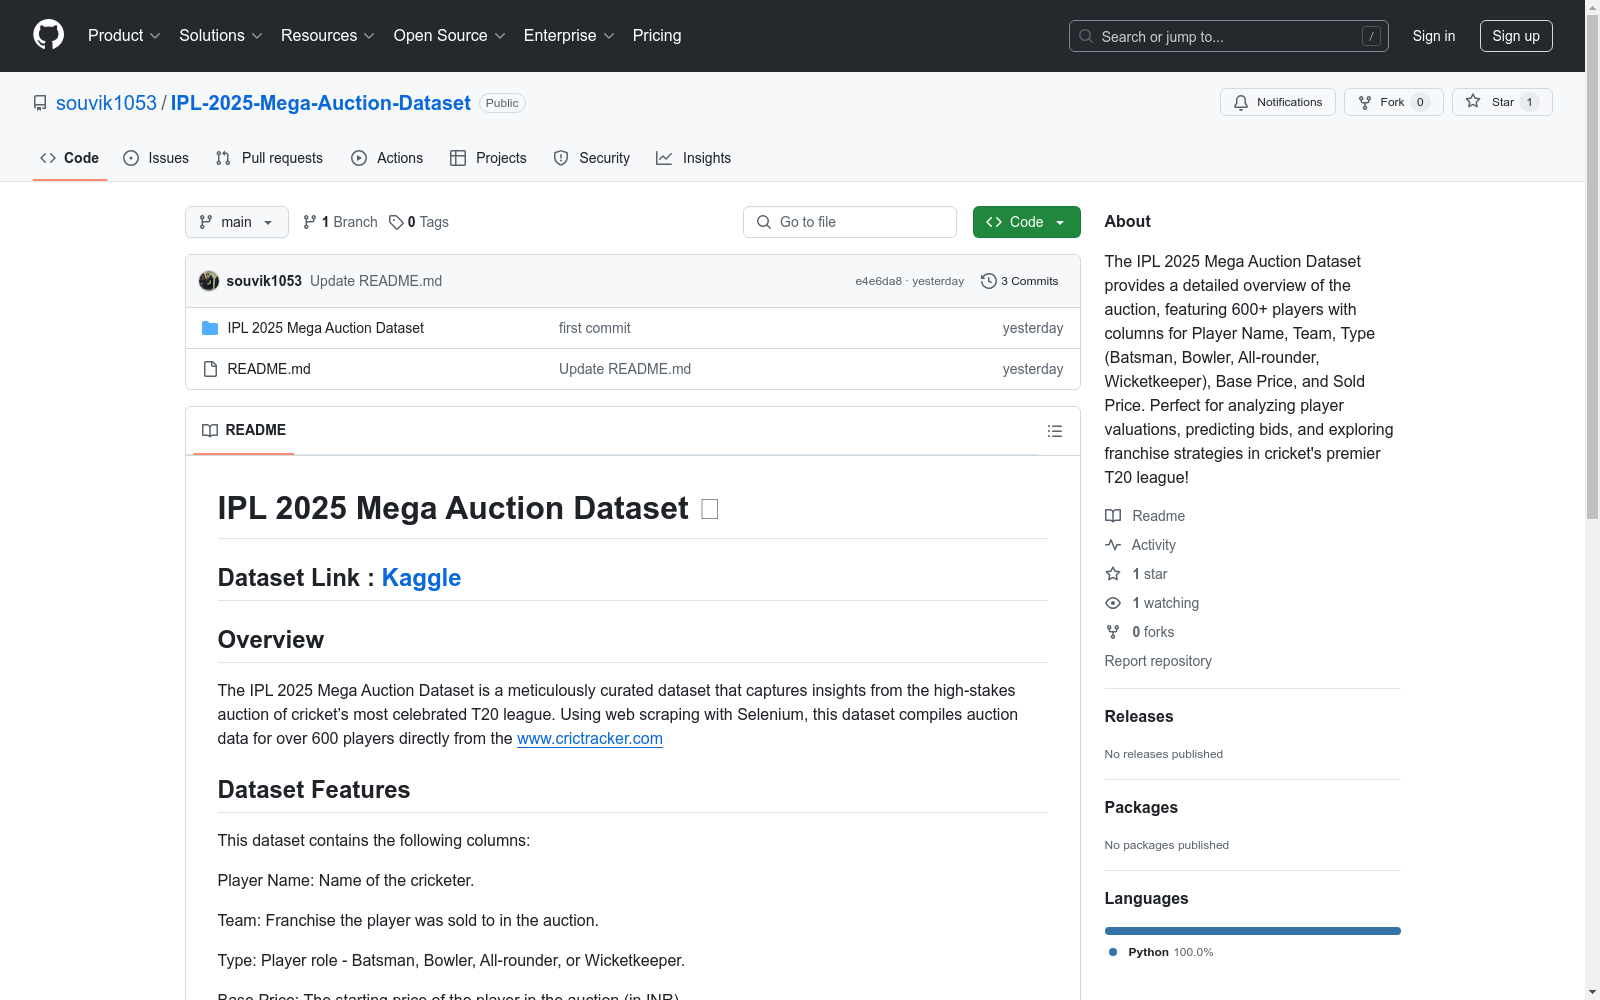Click the Activity pulse icon
The width and height of the screenshot is (1600, 1000).
click(x=1113, y=545)
